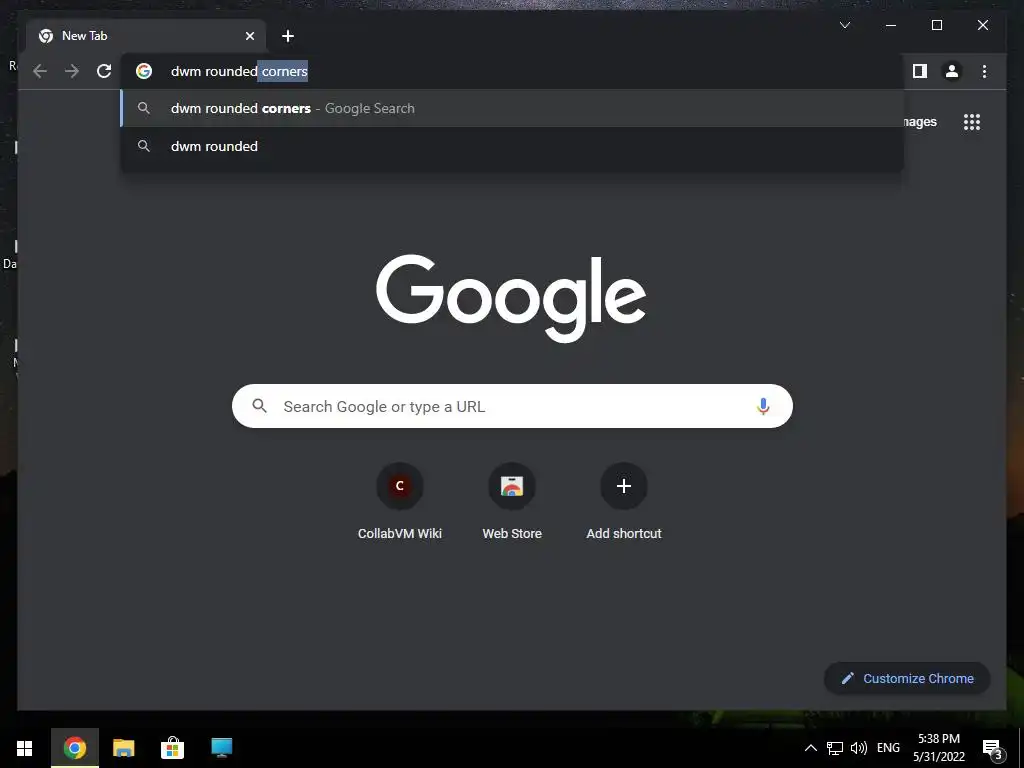This screenshot has width=1024, height=768.
Task: Click the Chrome taskbar icon
Action: click(74, 748)
